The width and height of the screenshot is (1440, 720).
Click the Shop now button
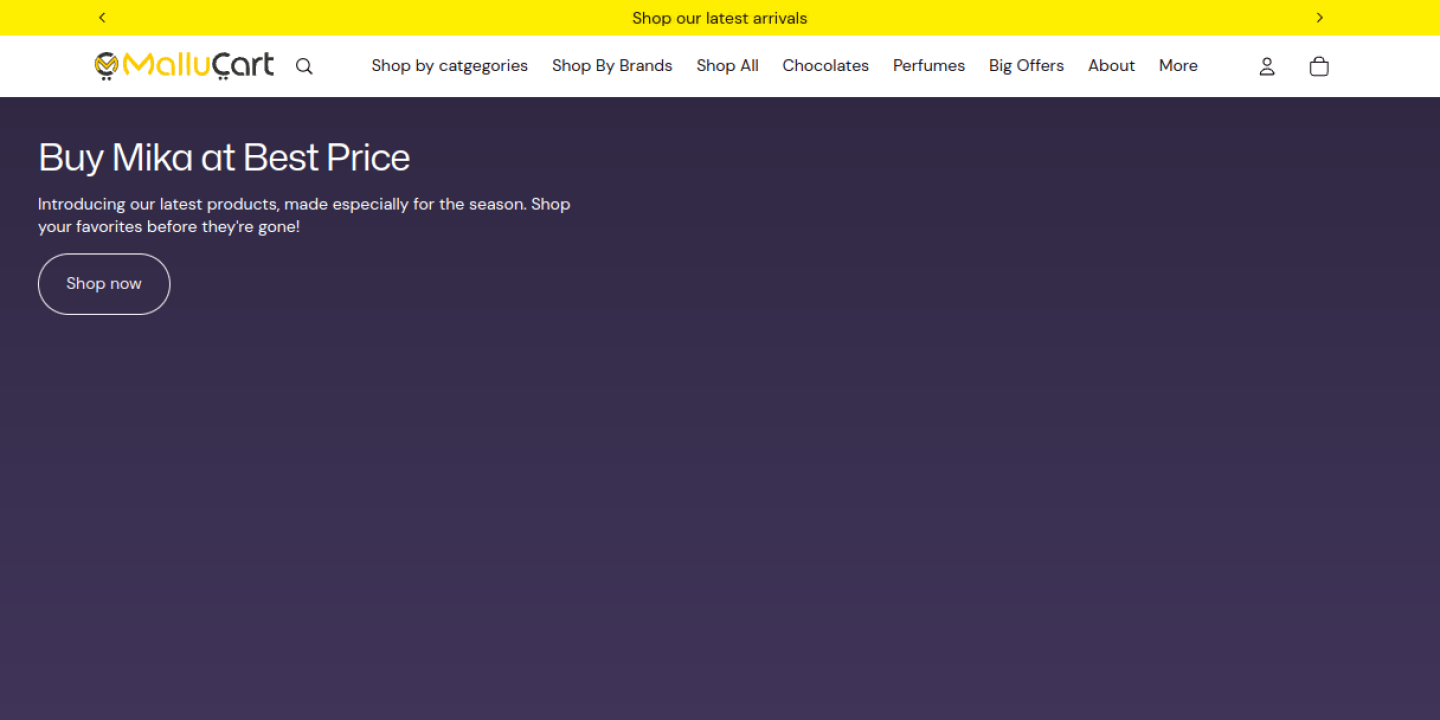(x=104, y=284)
